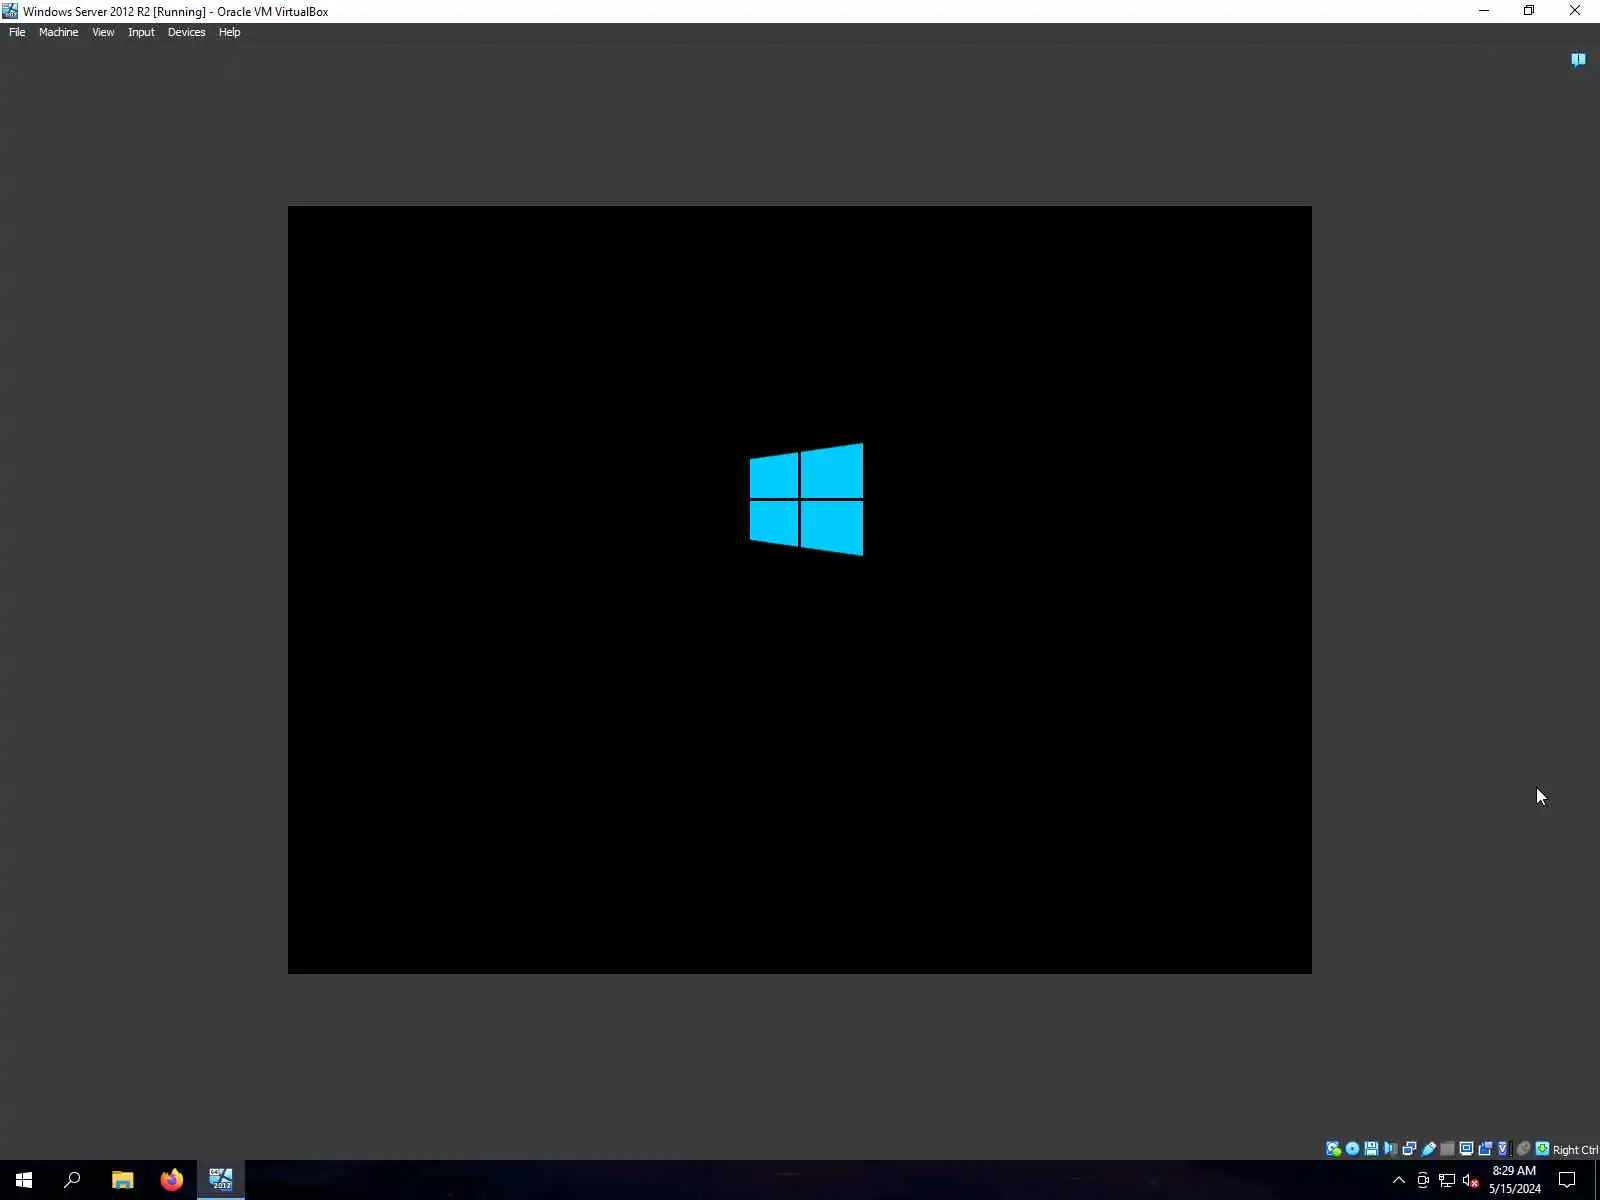Screen dimensions: 1600x1200
Task: Launch Firefox from taskbar
Action: (x=171, y=1180)
